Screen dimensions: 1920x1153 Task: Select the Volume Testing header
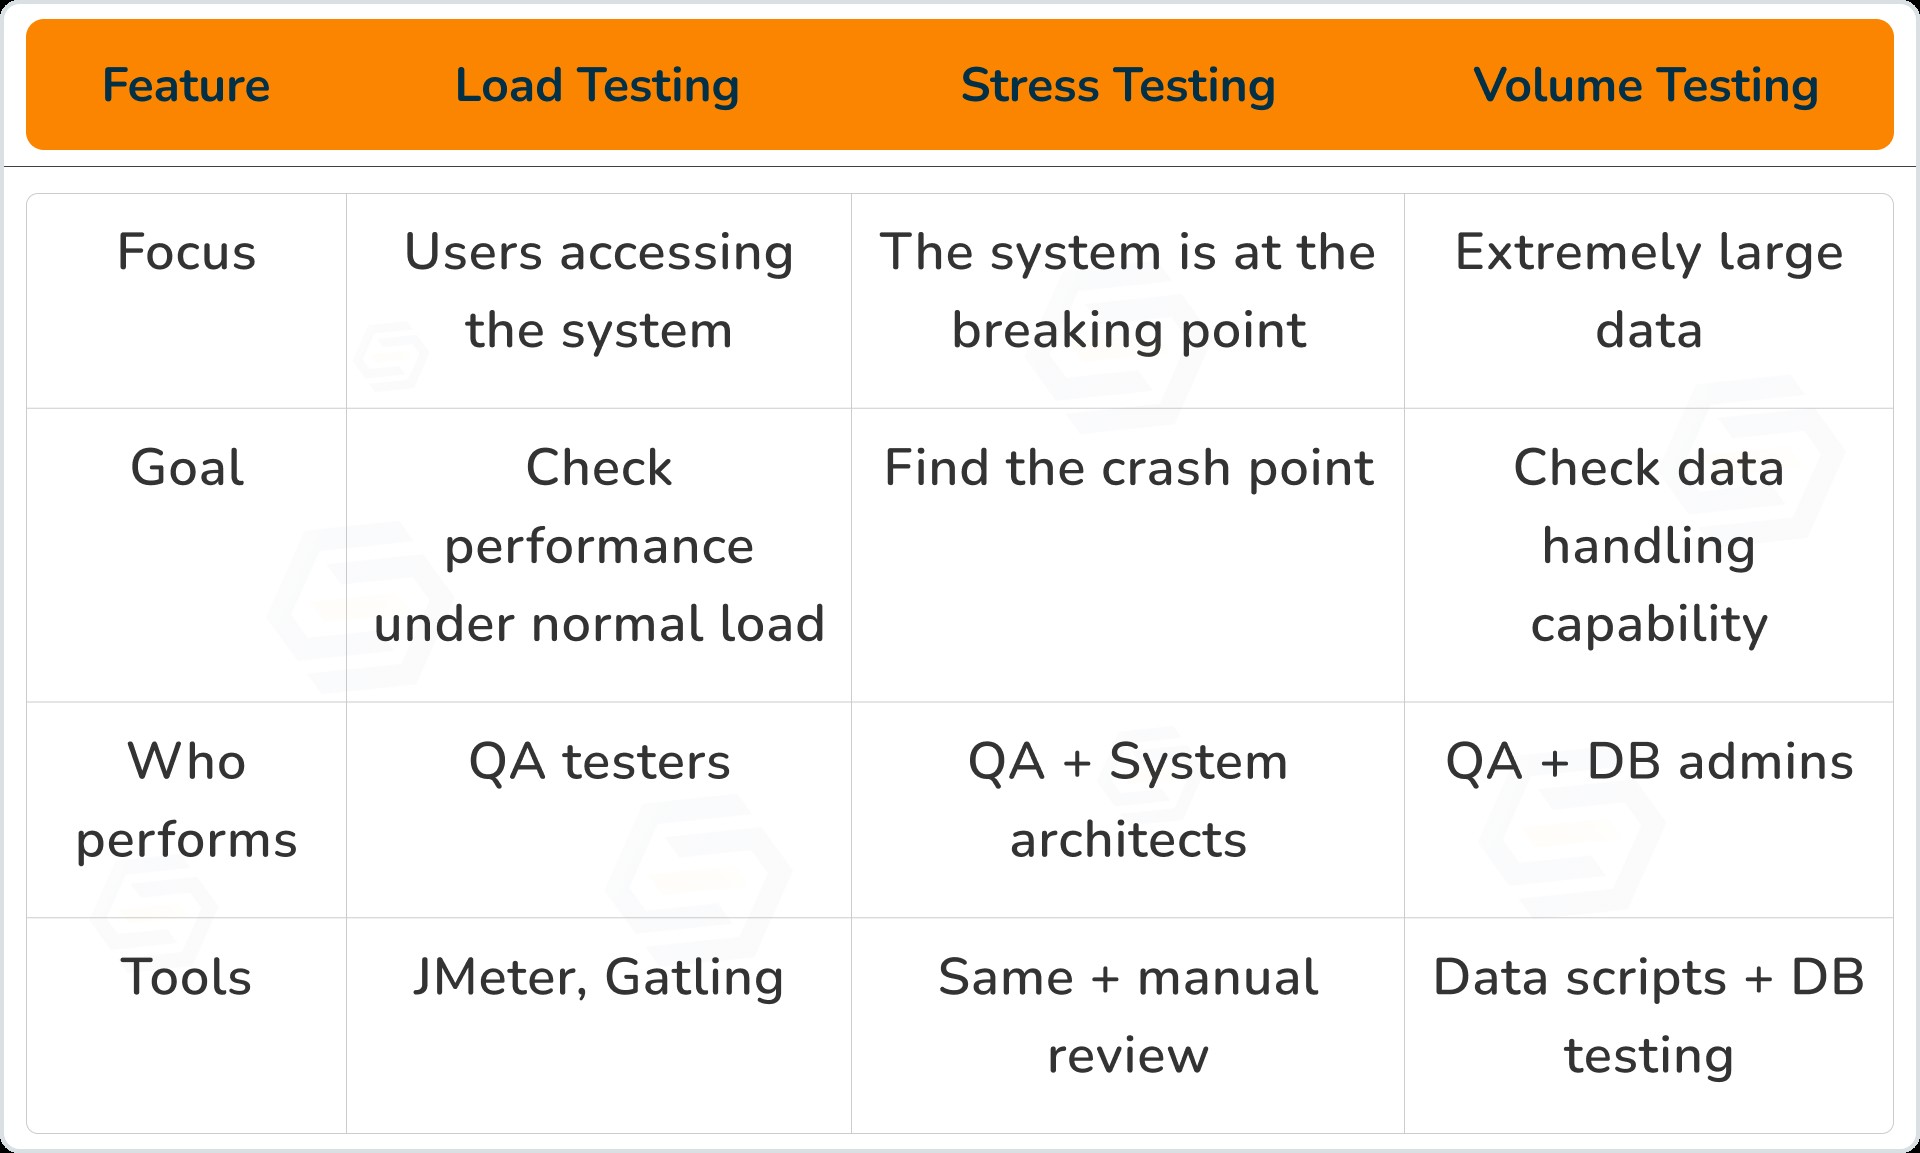point(1646,85)
